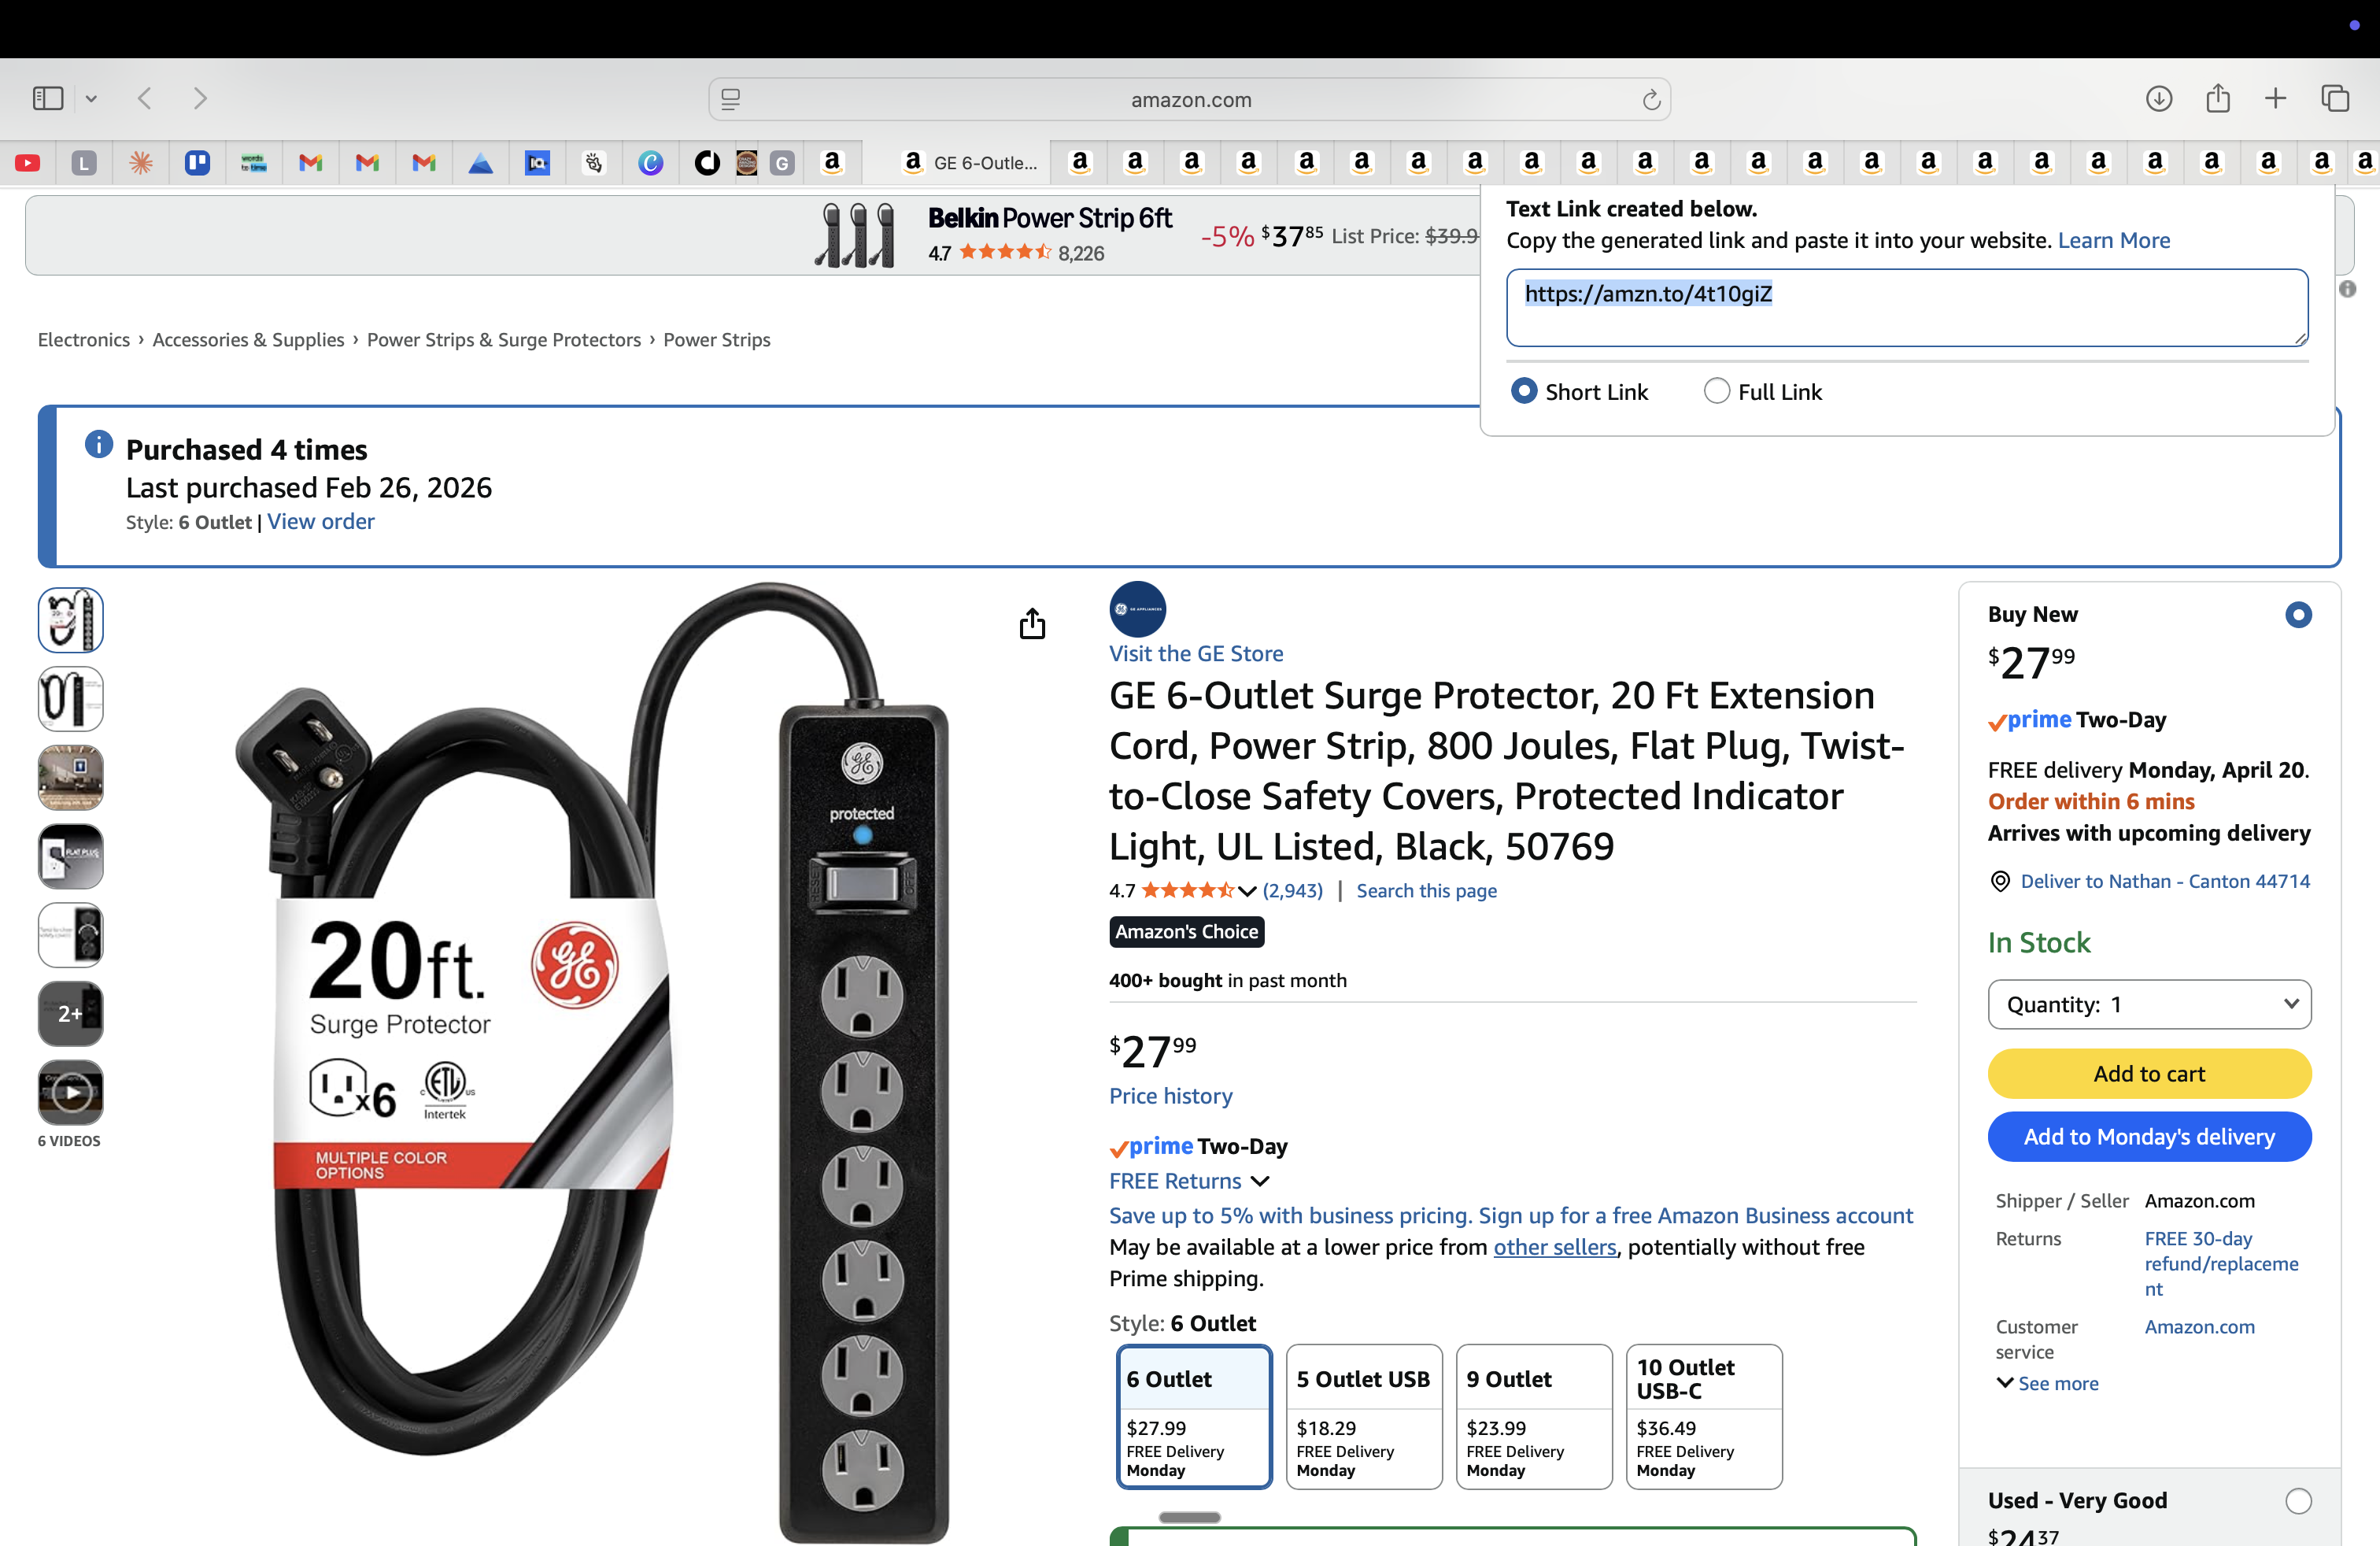This screenshot has height=1546, width=2380.
Task: Select the third room scene thumbnail
Action: tap(70, 777)
